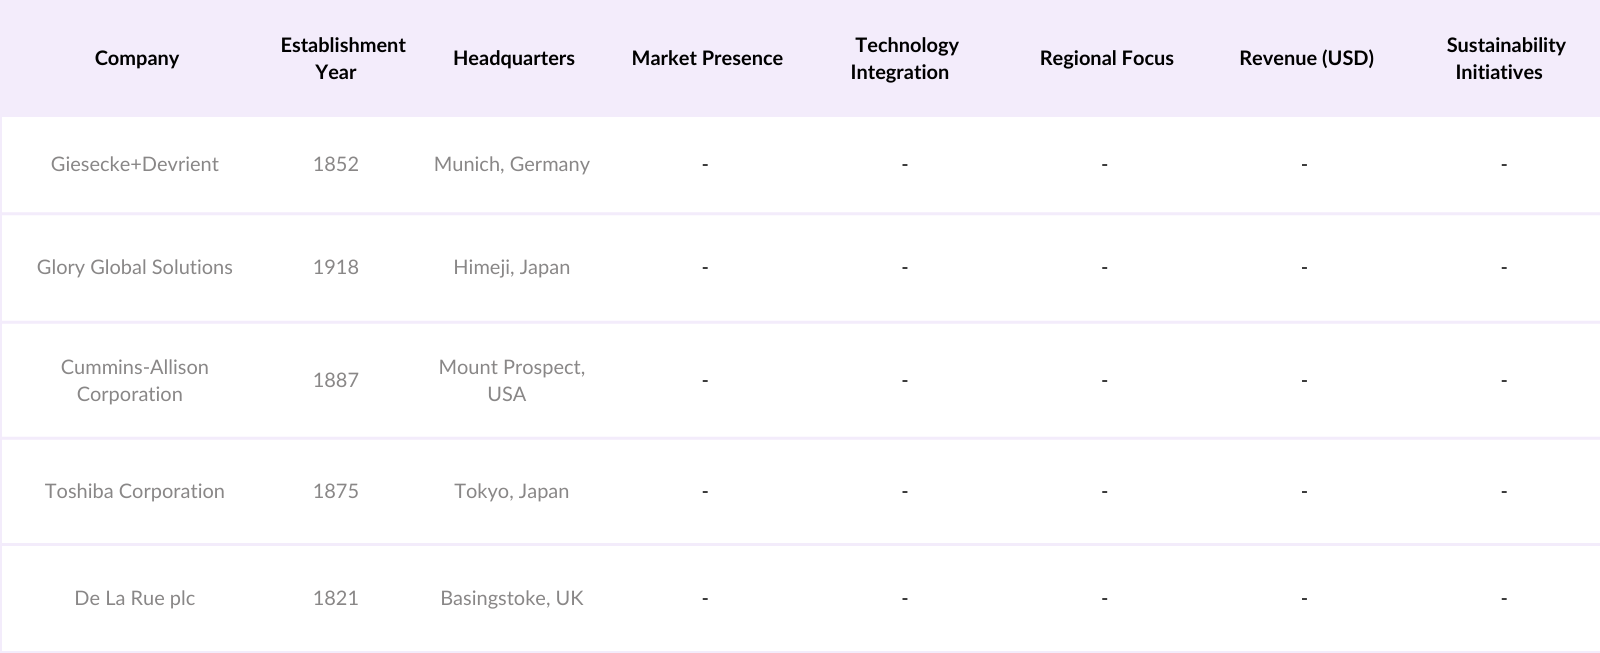
Task: Select the Regional Focus column header
Action: pos(1106,58)
